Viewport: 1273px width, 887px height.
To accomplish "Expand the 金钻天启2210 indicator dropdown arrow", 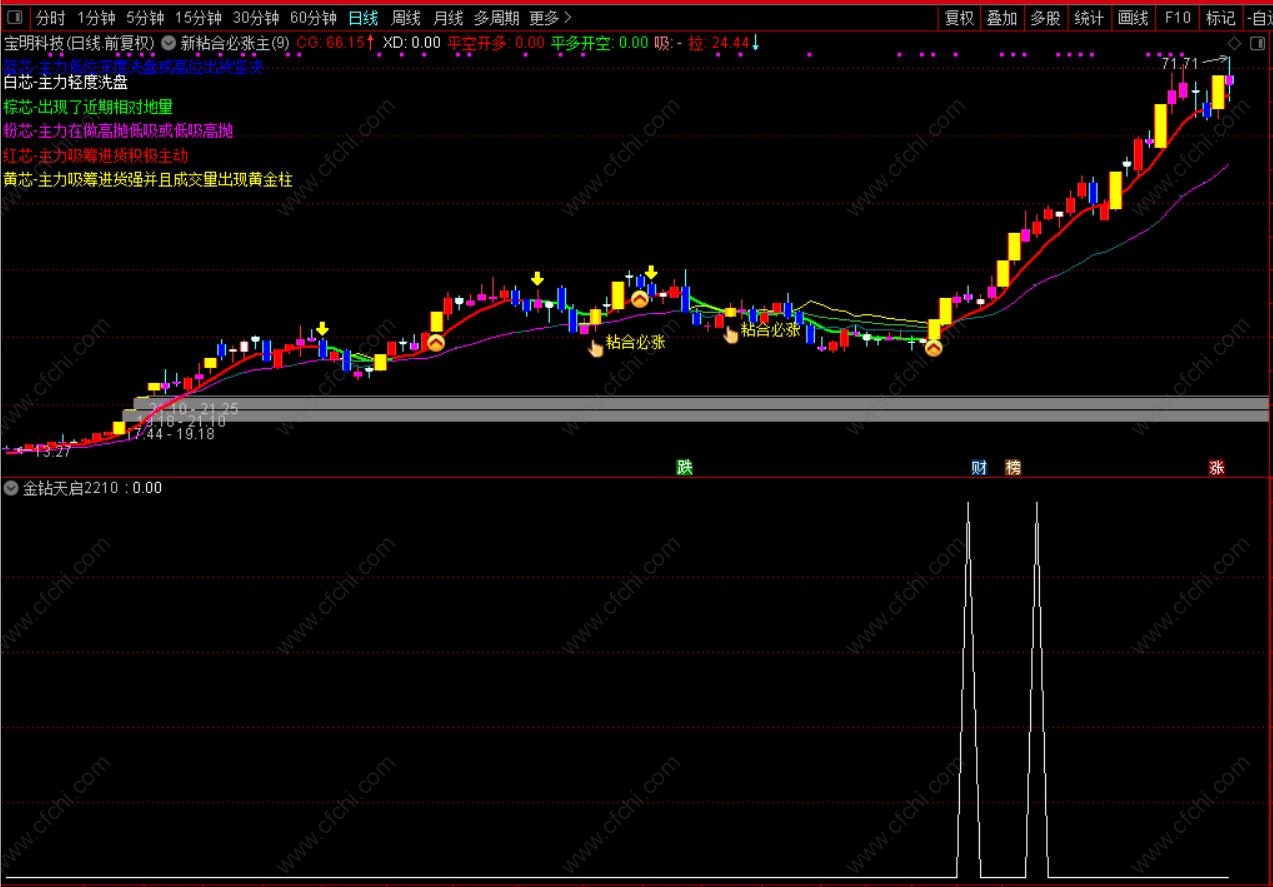I will click(11, 488).
